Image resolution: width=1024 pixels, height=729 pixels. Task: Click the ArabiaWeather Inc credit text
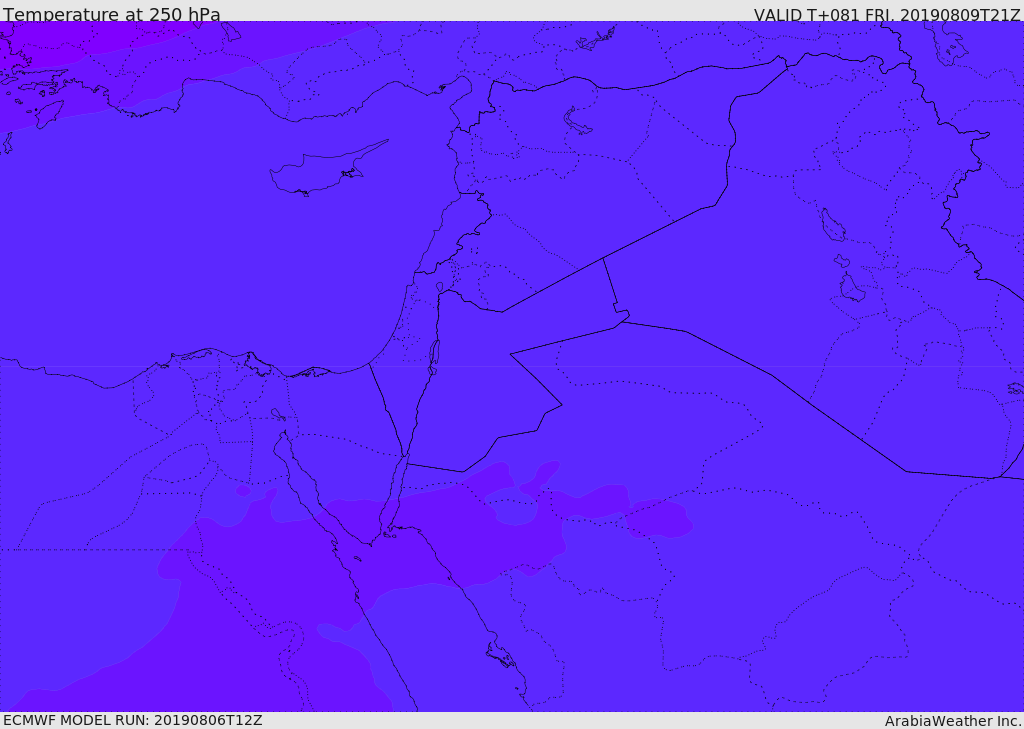click(952, 721)
